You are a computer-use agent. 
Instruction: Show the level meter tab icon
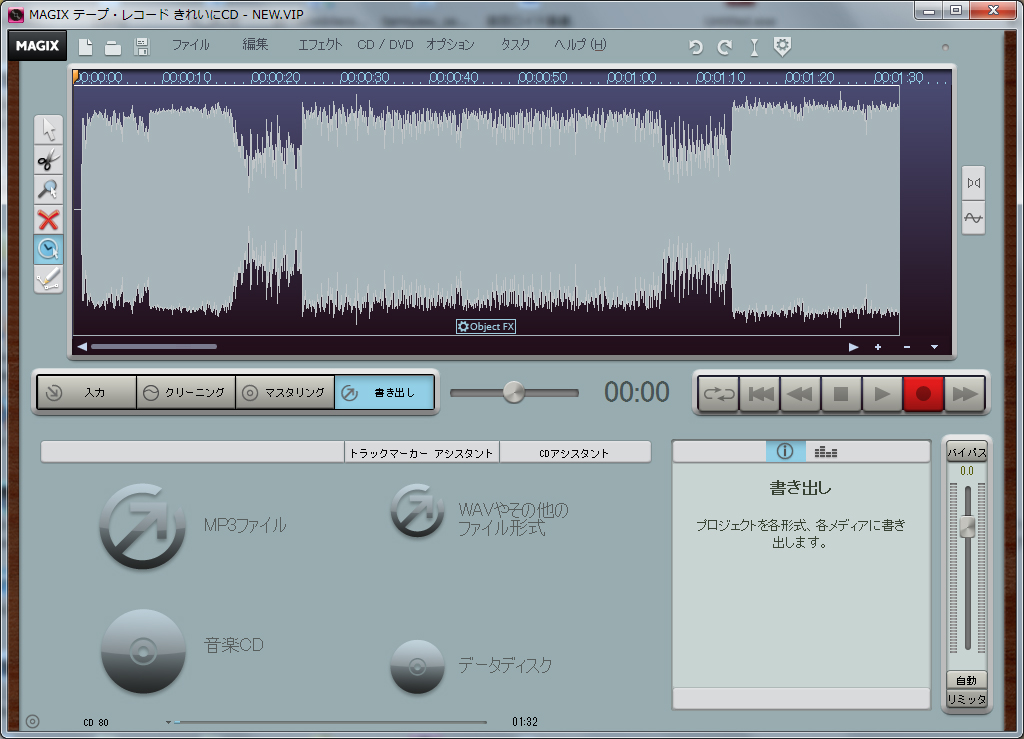tap(825, 452)
